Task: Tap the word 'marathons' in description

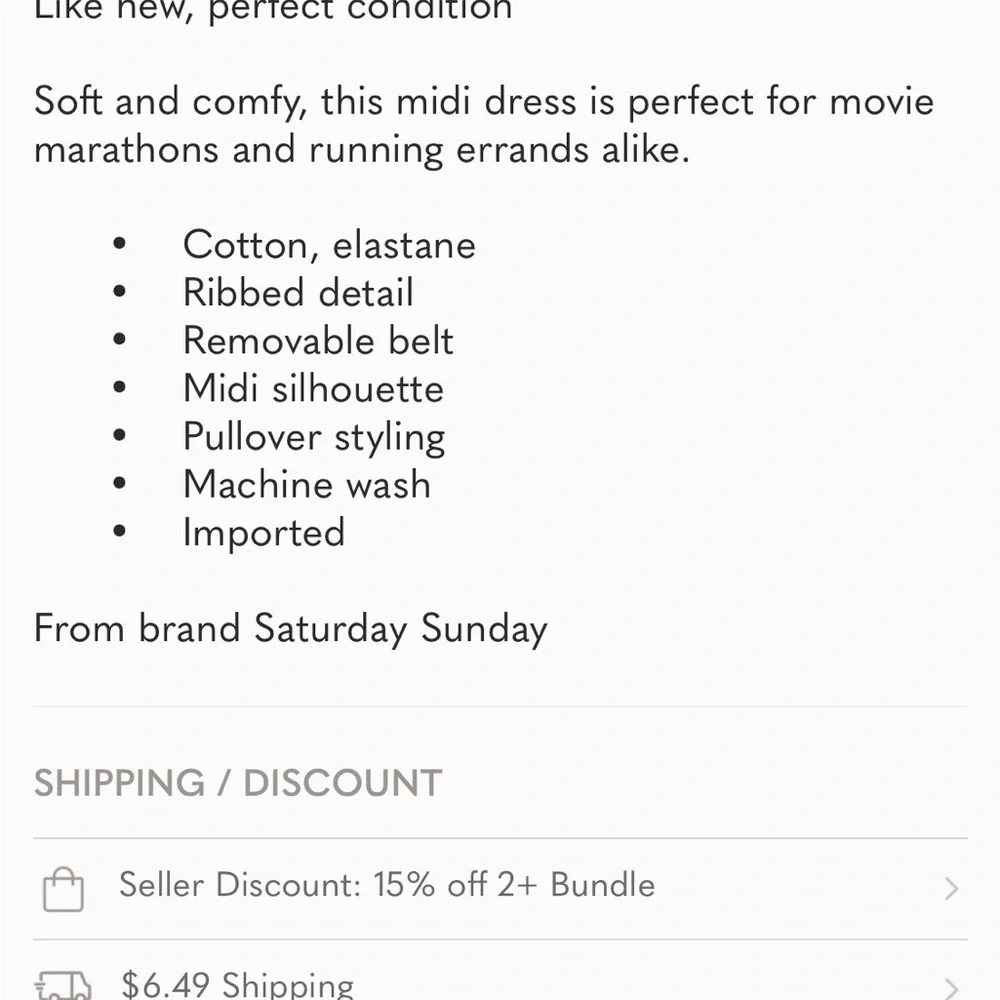Action: click(125, 151)
